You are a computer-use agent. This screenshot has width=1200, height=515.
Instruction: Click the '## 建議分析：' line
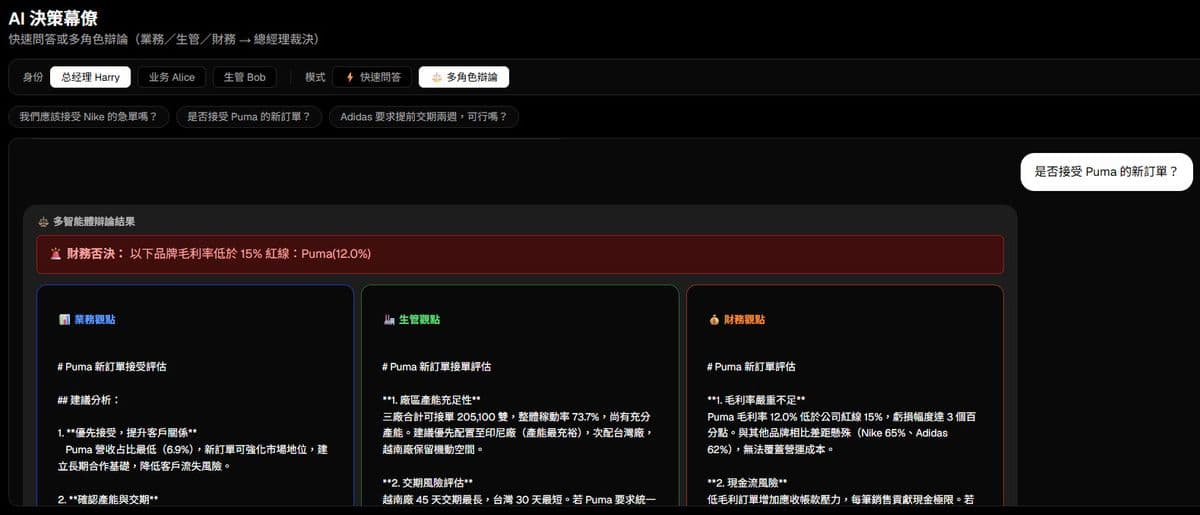[88, 400]
